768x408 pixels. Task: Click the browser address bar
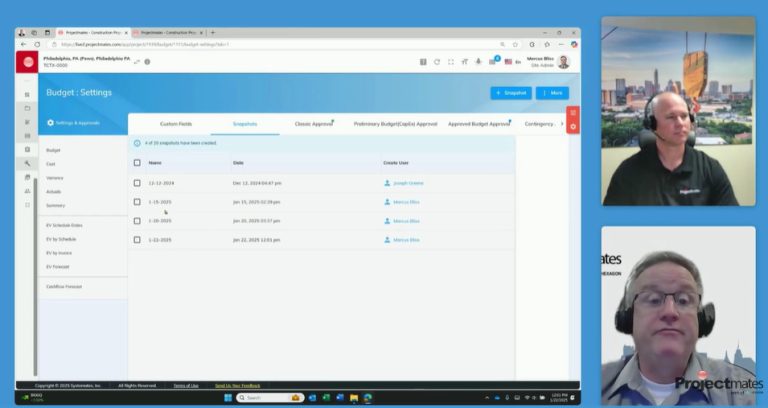[274, 44]
